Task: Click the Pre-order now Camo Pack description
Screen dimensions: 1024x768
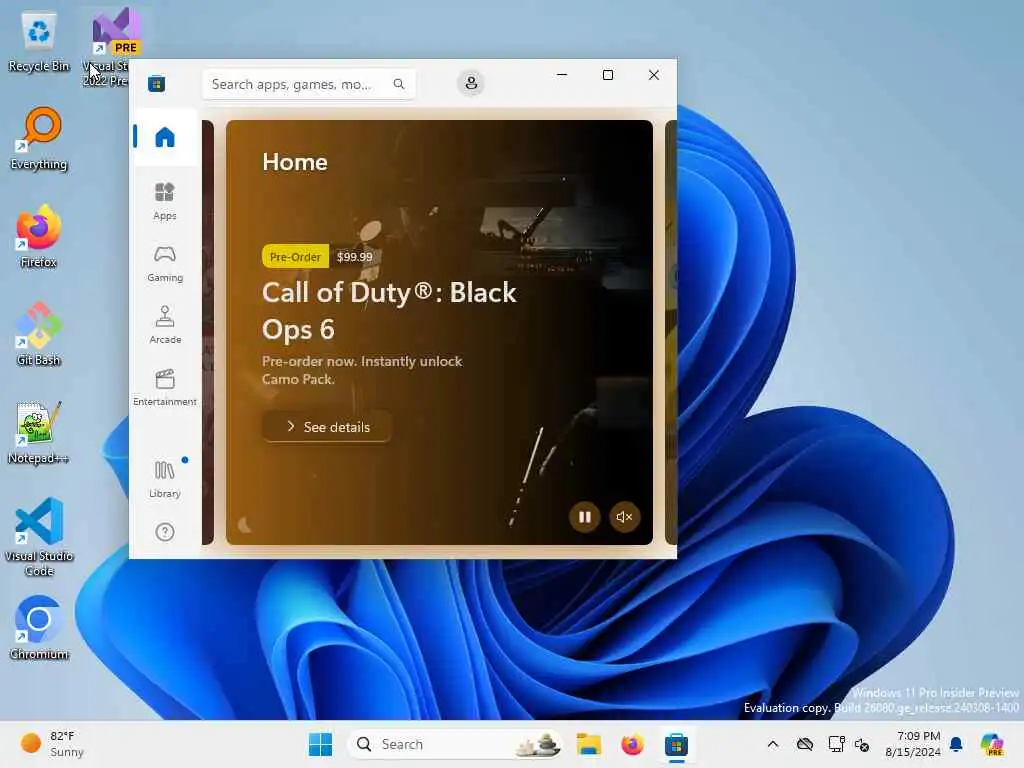Action: [x=362, y=370]
